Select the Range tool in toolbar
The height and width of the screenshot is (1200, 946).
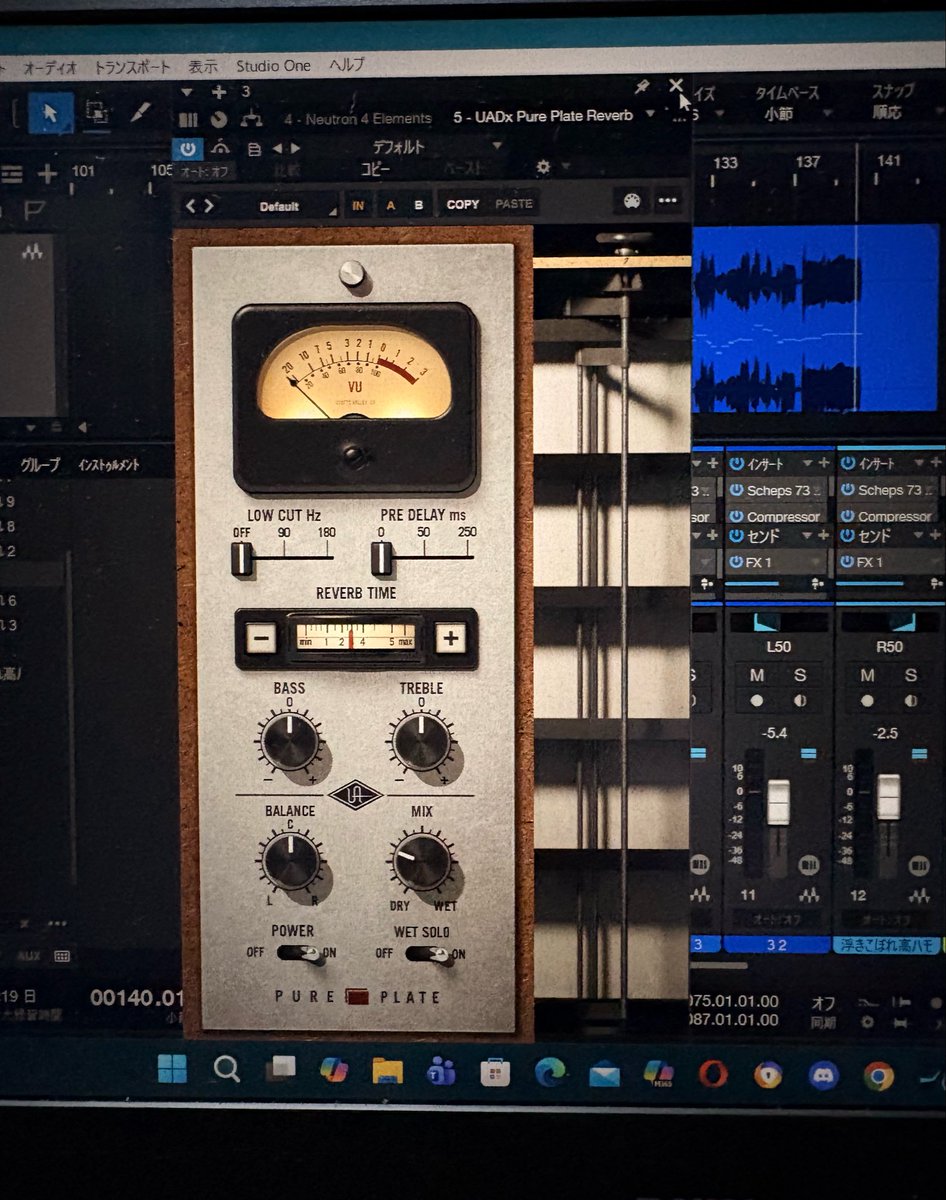pos(97,112)
